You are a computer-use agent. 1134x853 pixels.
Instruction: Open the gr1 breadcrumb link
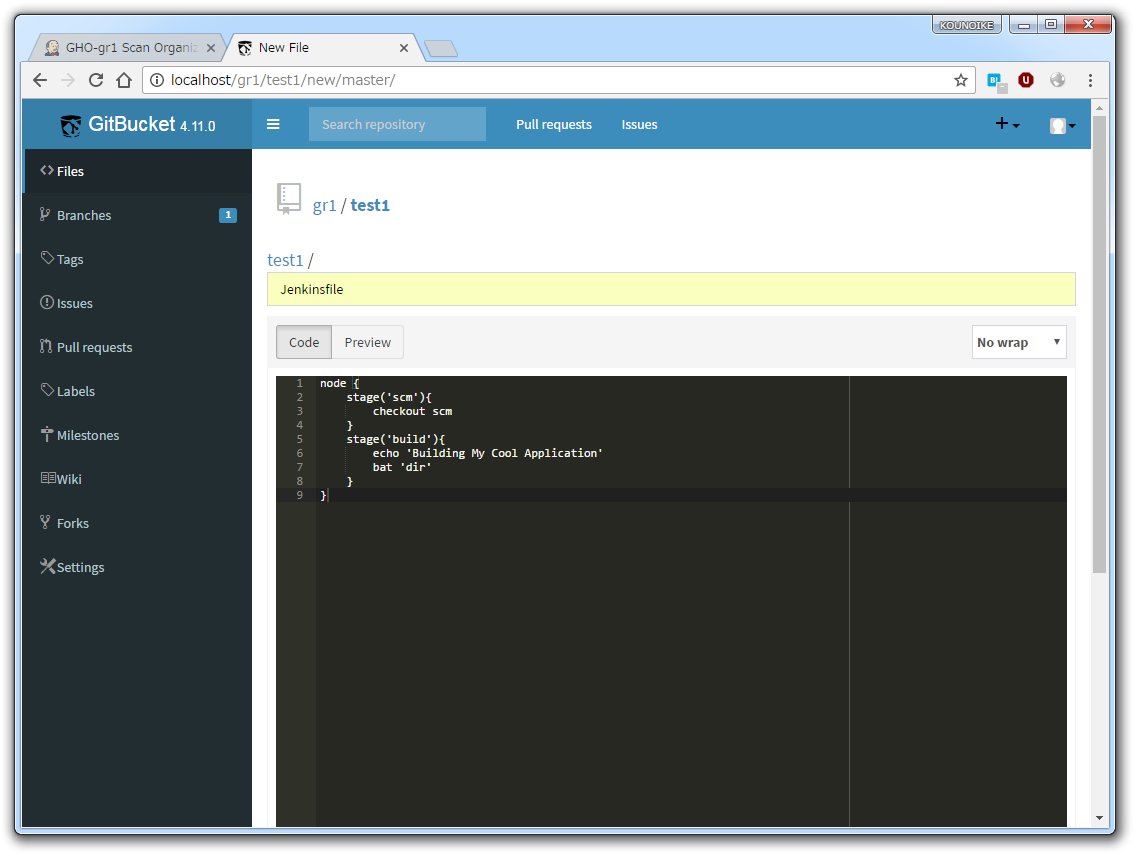(x=324, y=205)
